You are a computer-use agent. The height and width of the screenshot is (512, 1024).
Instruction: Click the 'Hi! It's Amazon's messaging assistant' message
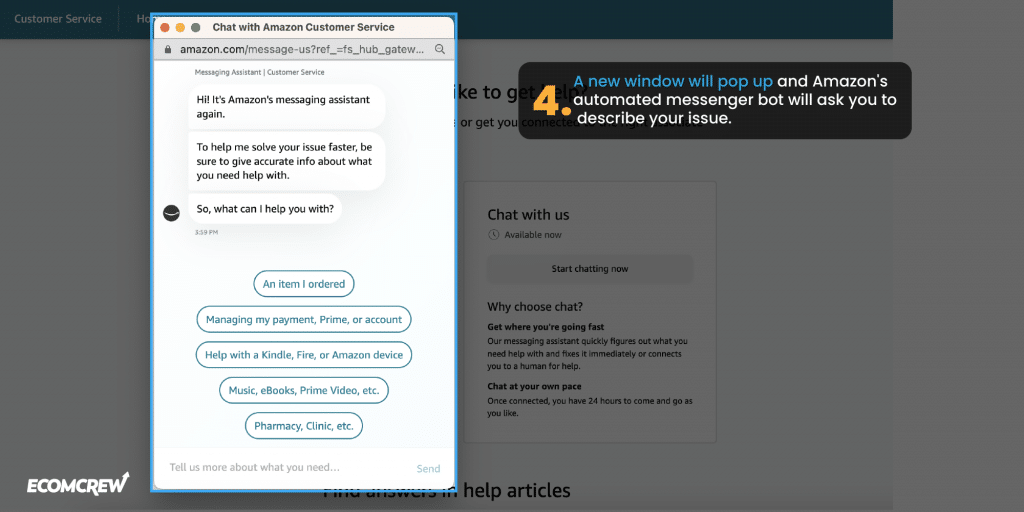pyautogui.click(x=287, y=106)
